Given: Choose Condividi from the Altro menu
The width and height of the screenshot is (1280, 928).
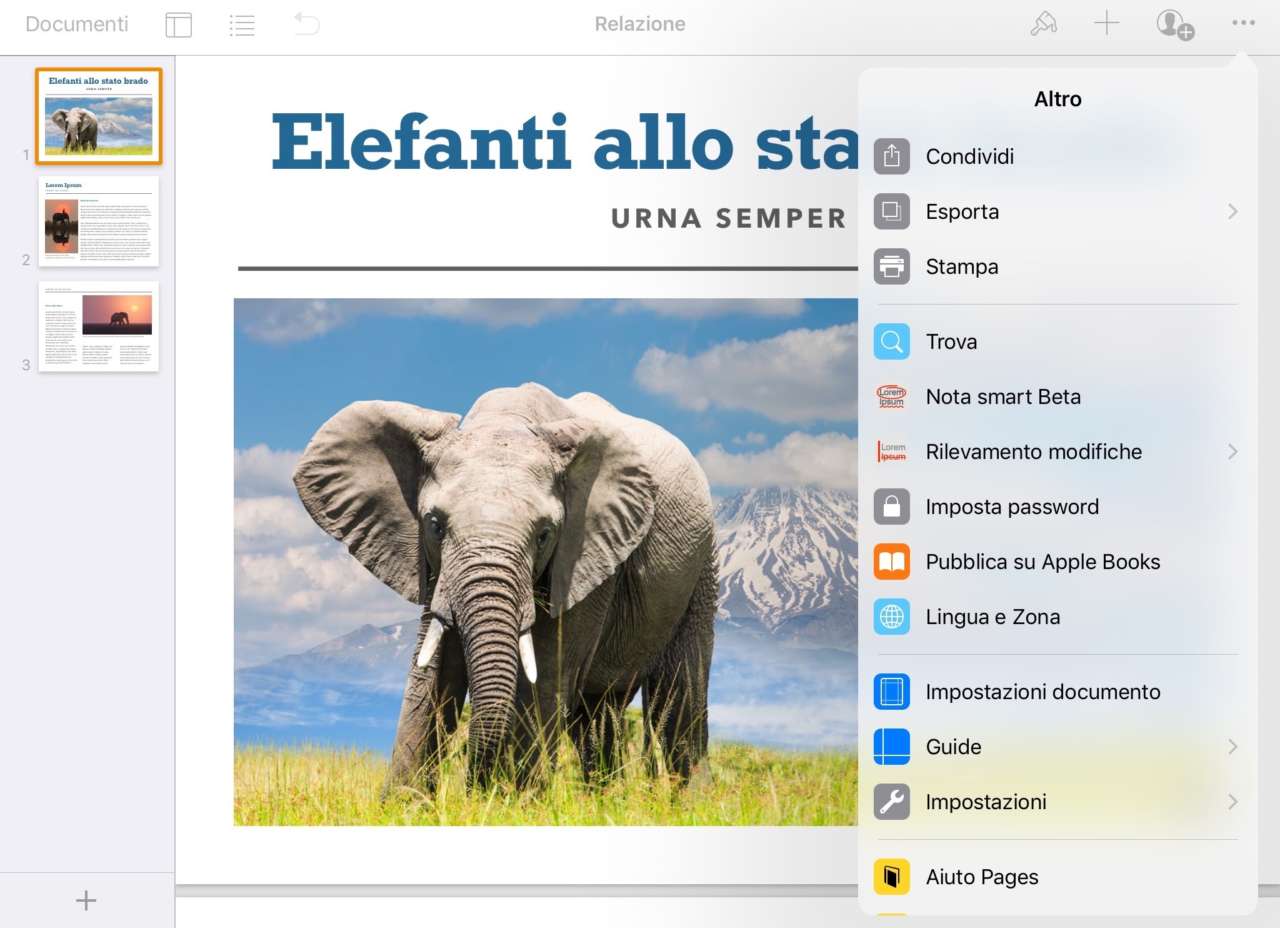Looking at the screenshot, I should click(1058, 157).
